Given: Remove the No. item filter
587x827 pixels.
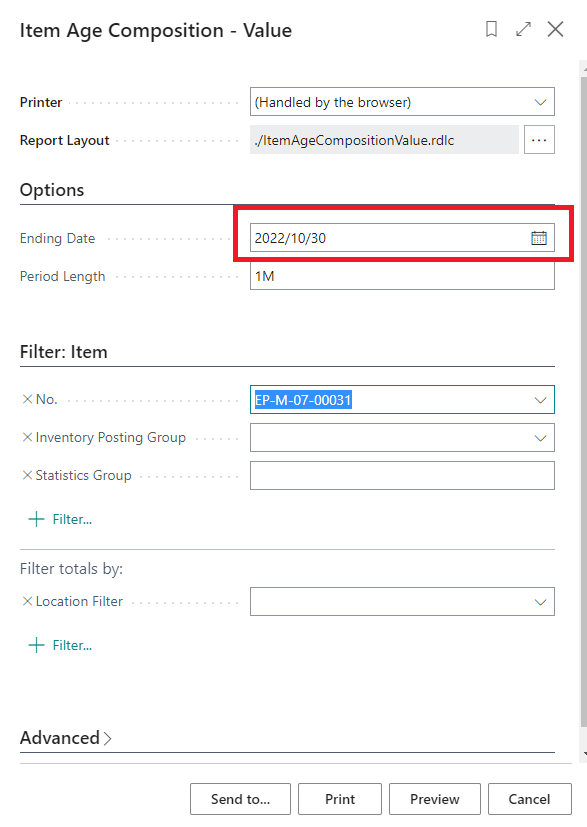Looking at the screenshot, I should click(x=26, y=399).
